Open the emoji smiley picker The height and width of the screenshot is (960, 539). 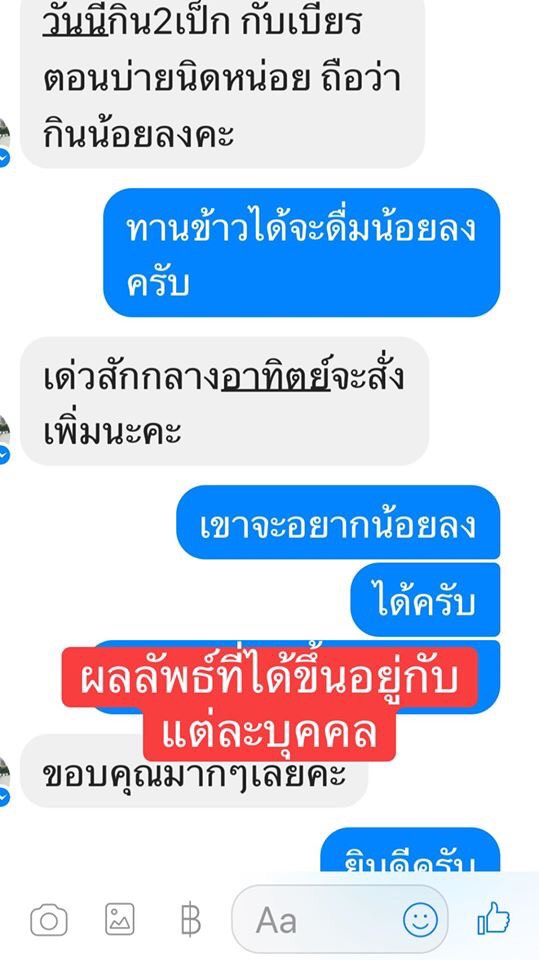coord(420,920)
